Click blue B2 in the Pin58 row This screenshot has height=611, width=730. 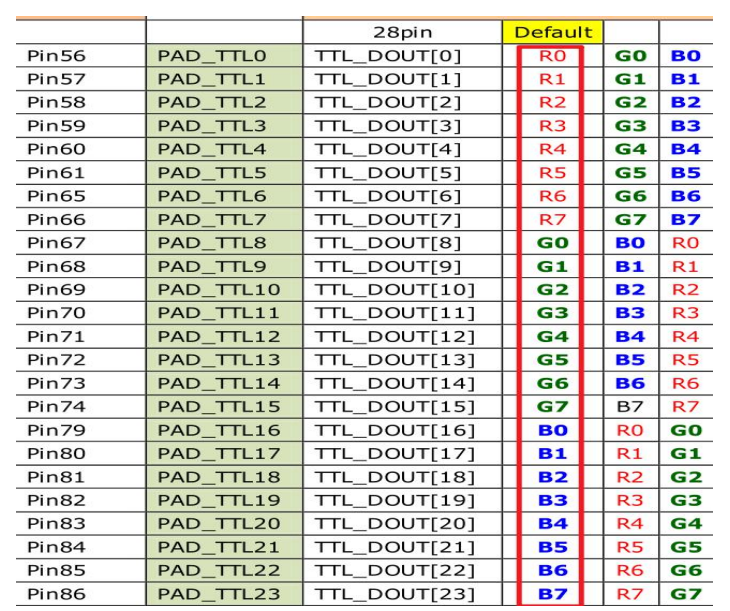click(x=686, y=102)
